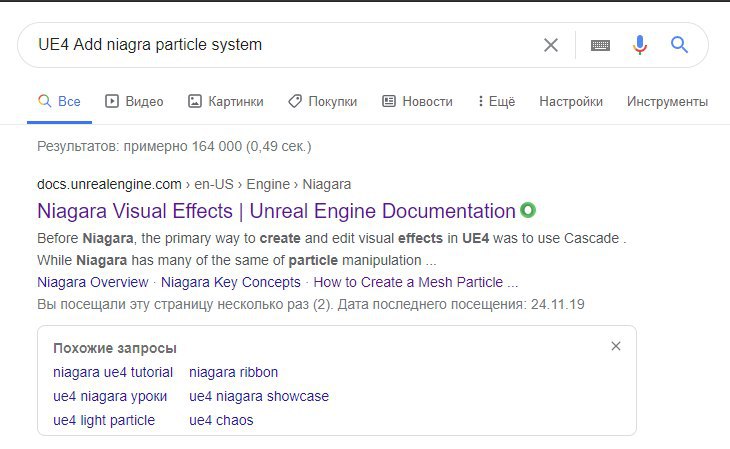730x449 pixels.
Task: Close the Похожие запросы box
Action: [615, 346]
